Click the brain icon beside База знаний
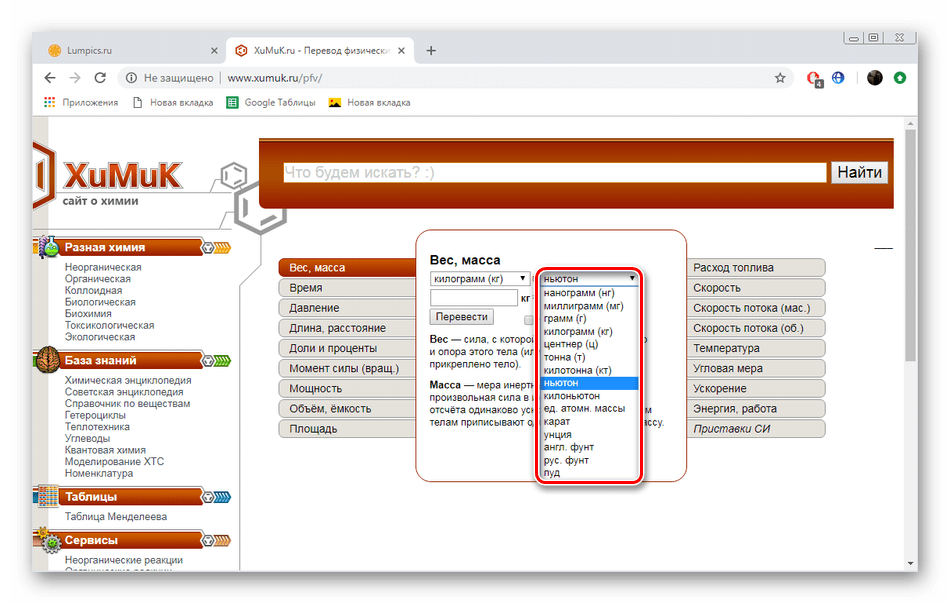The width and height of the screenshot is (950, 604). pos(47,360)
